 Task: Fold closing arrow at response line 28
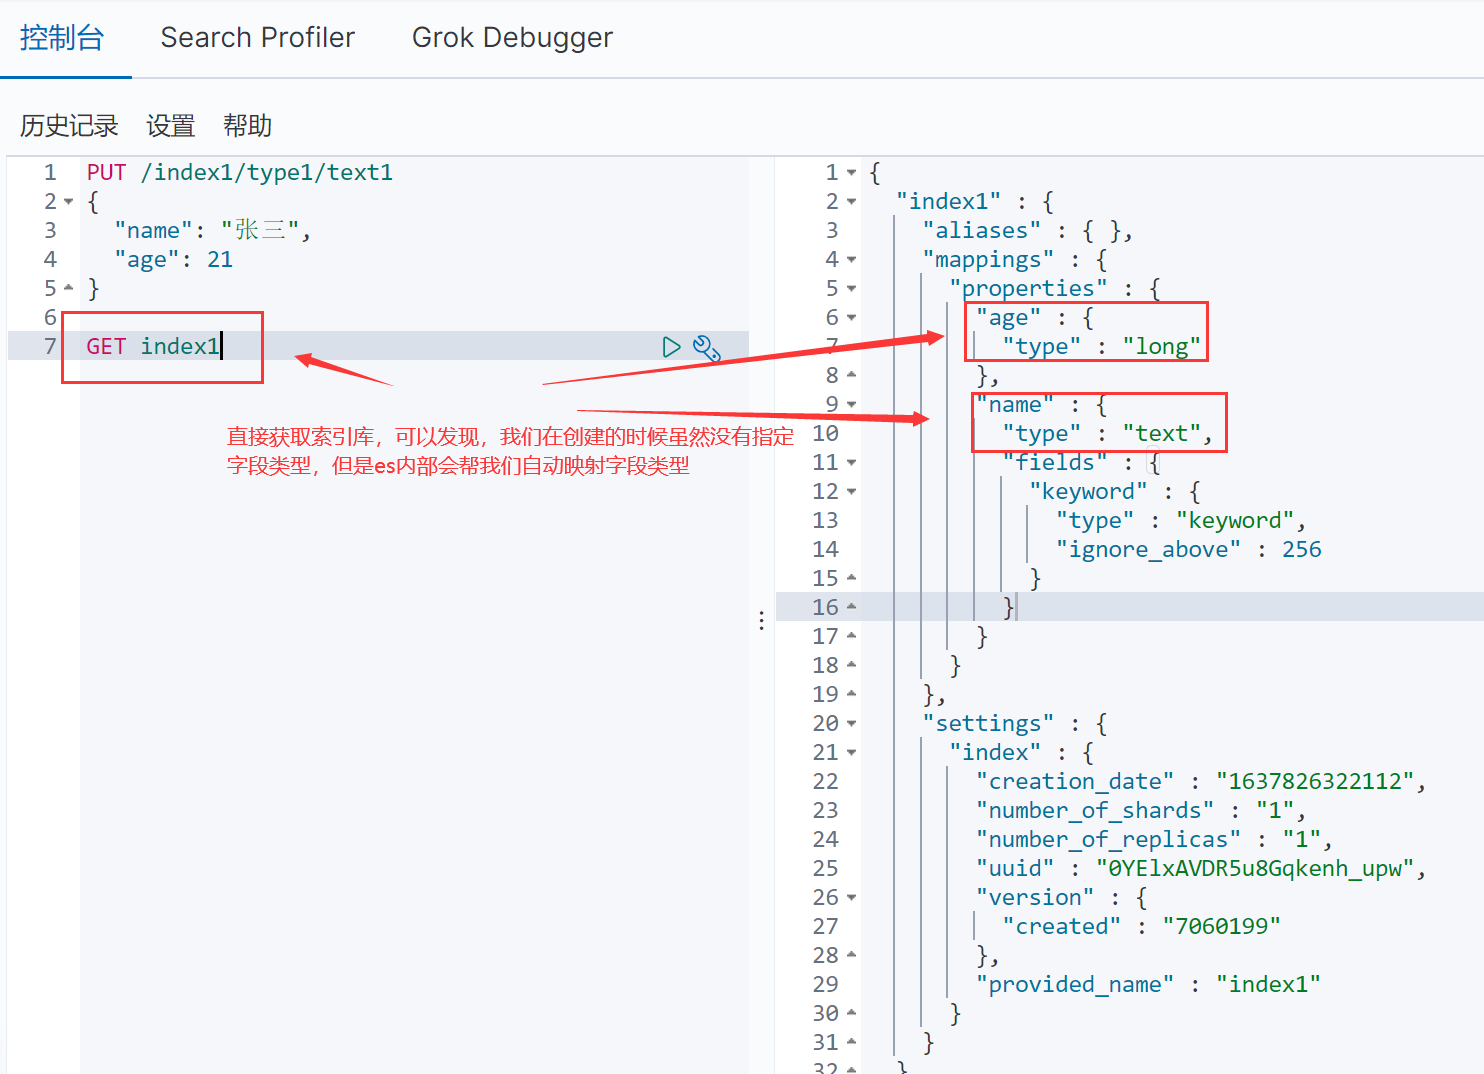click(x=851, y=956)
